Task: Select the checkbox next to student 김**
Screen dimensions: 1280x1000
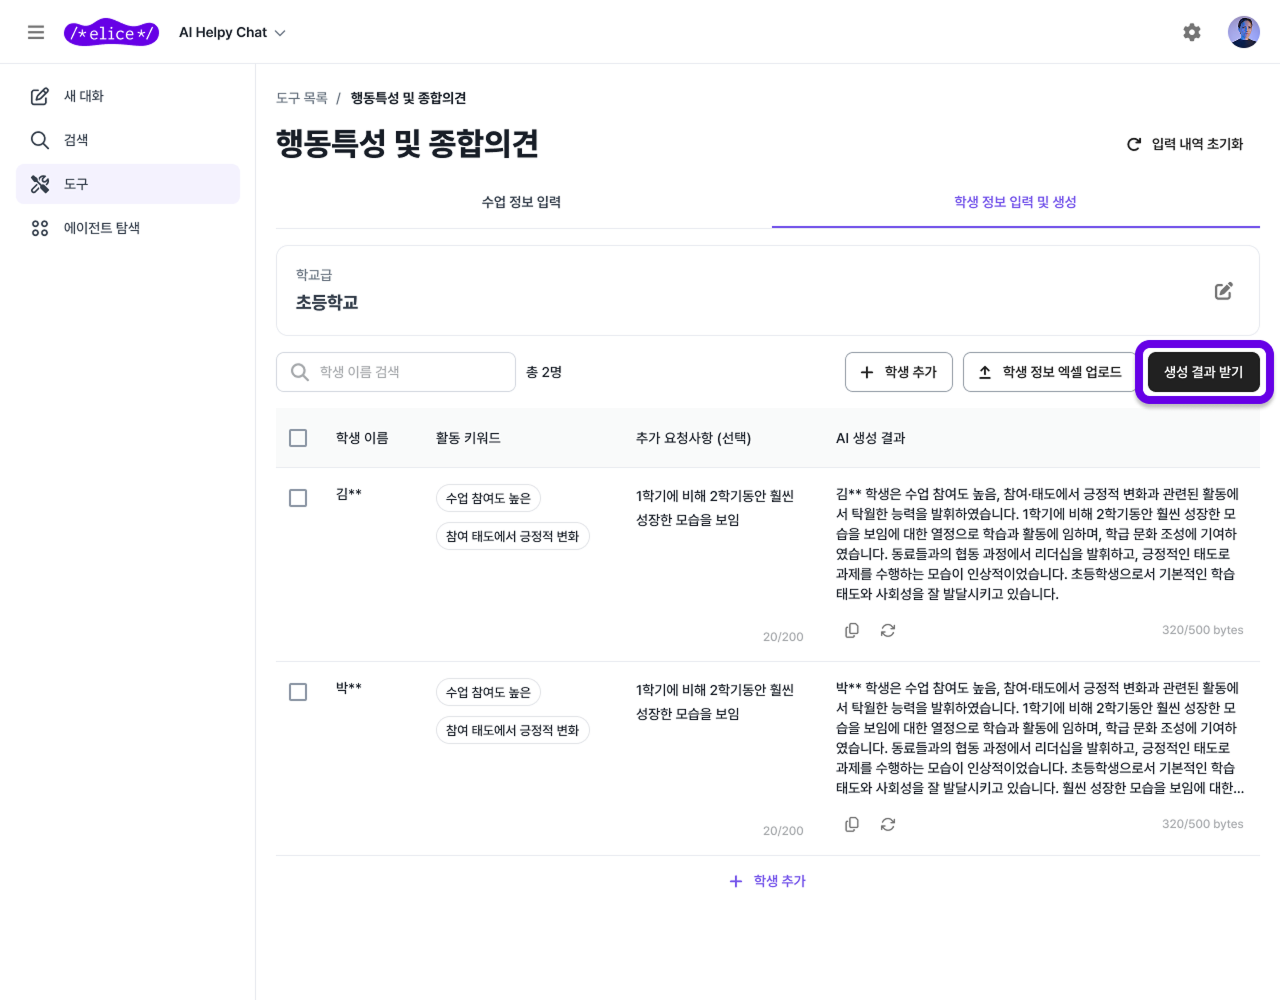Action: (x=297, y=497)
